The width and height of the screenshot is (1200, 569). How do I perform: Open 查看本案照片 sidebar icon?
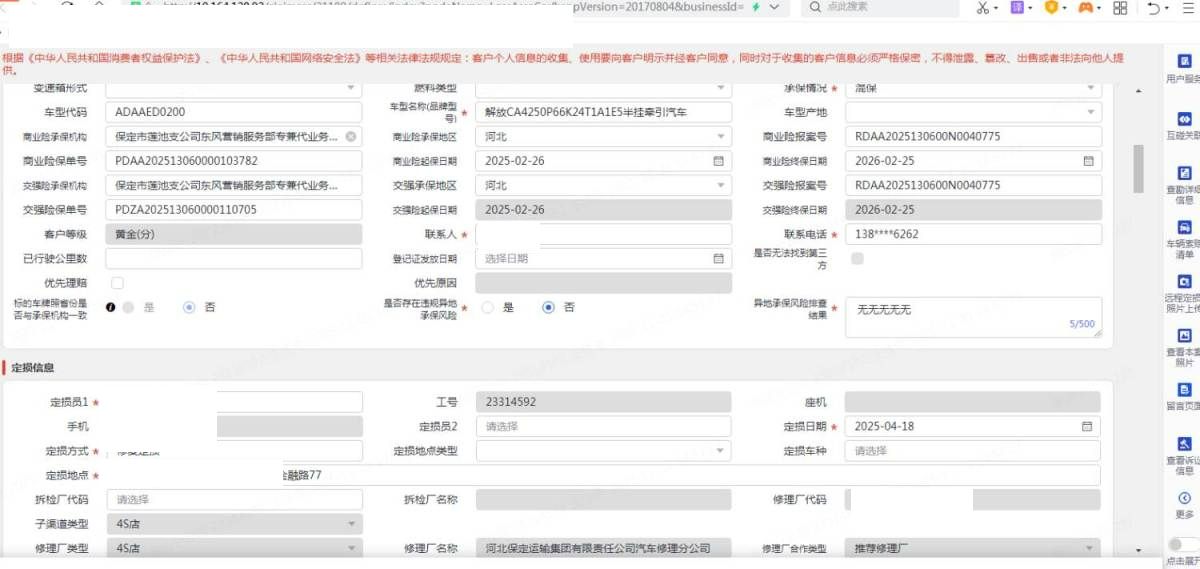coord(1185,336)
